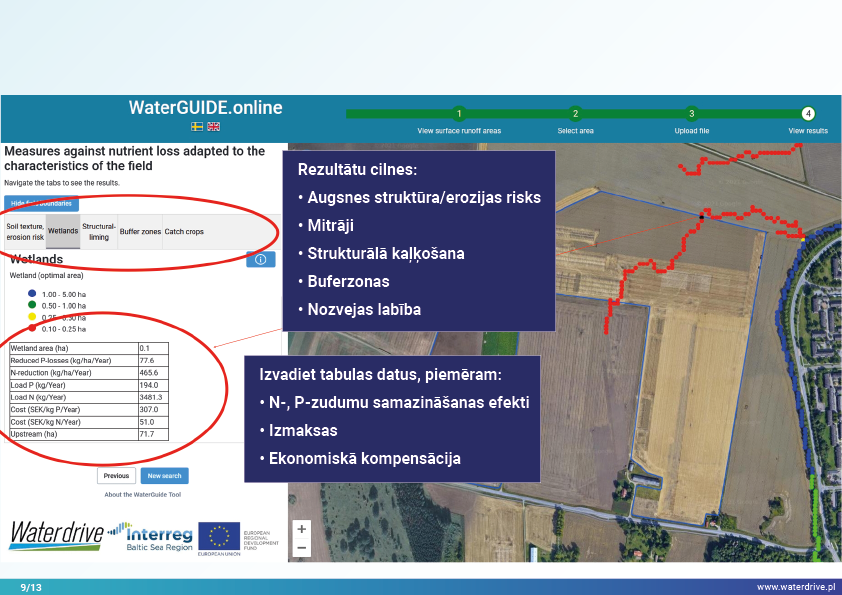Zoom out on the map

tap(302, 547)
